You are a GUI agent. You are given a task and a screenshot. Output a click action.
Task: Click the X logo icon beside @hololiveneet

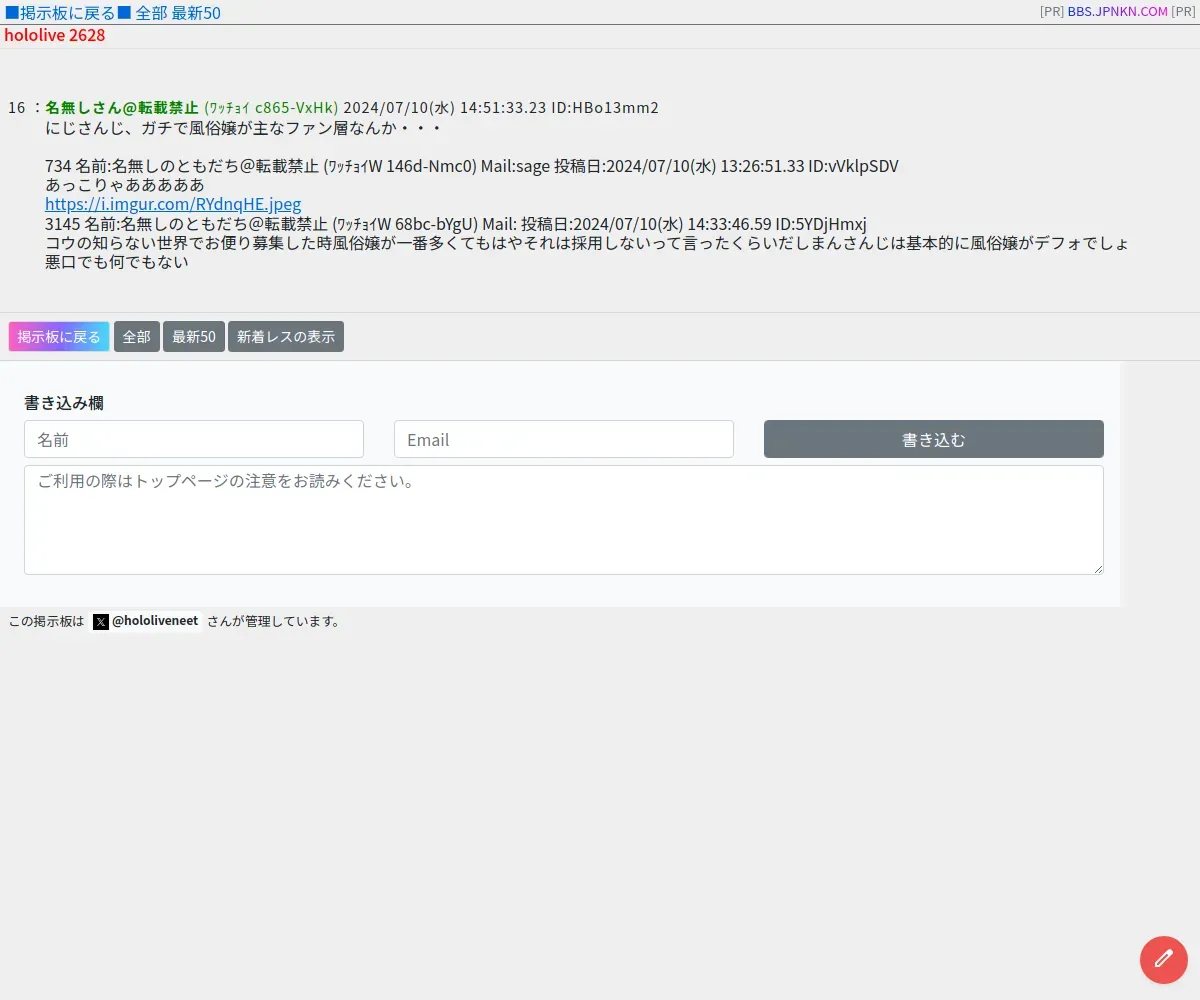(101, 622)
